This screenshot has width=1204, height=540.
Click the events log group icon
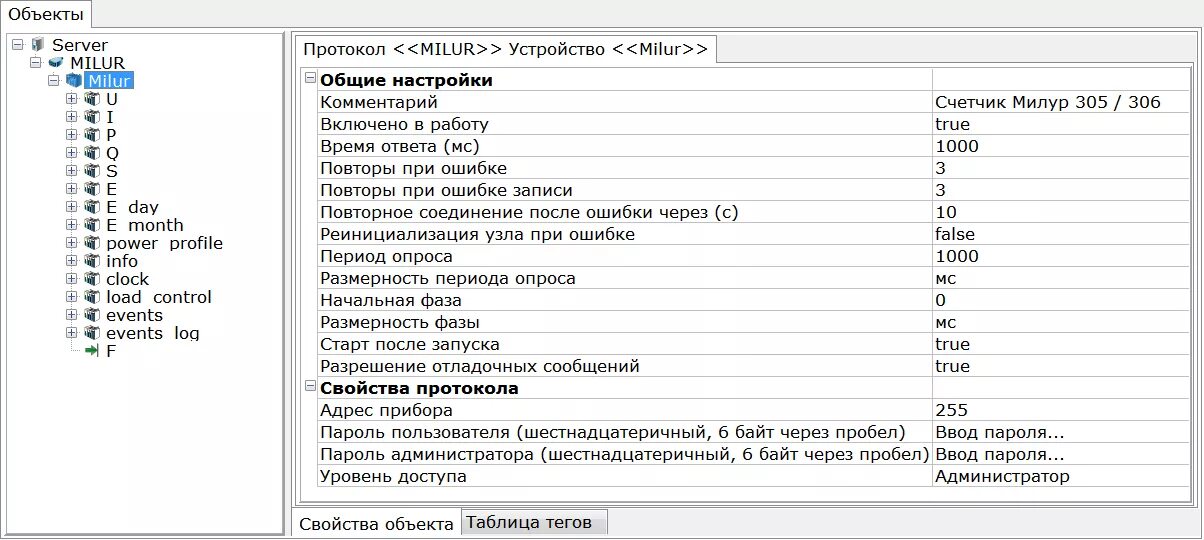click(x=92, y=333)
